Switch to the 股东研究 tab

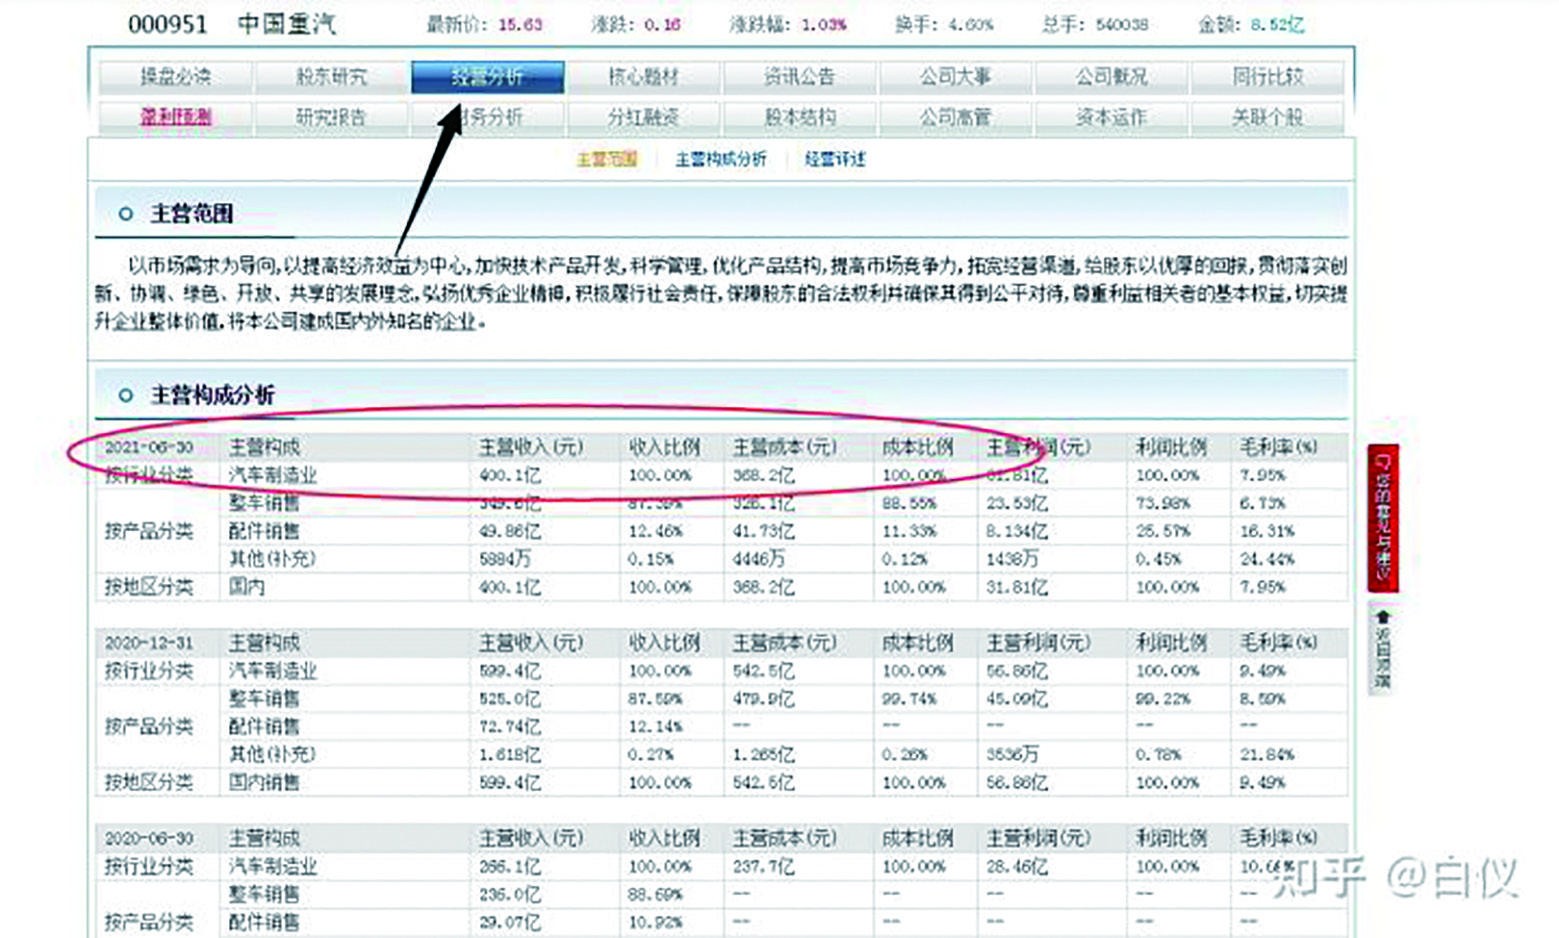331,76
